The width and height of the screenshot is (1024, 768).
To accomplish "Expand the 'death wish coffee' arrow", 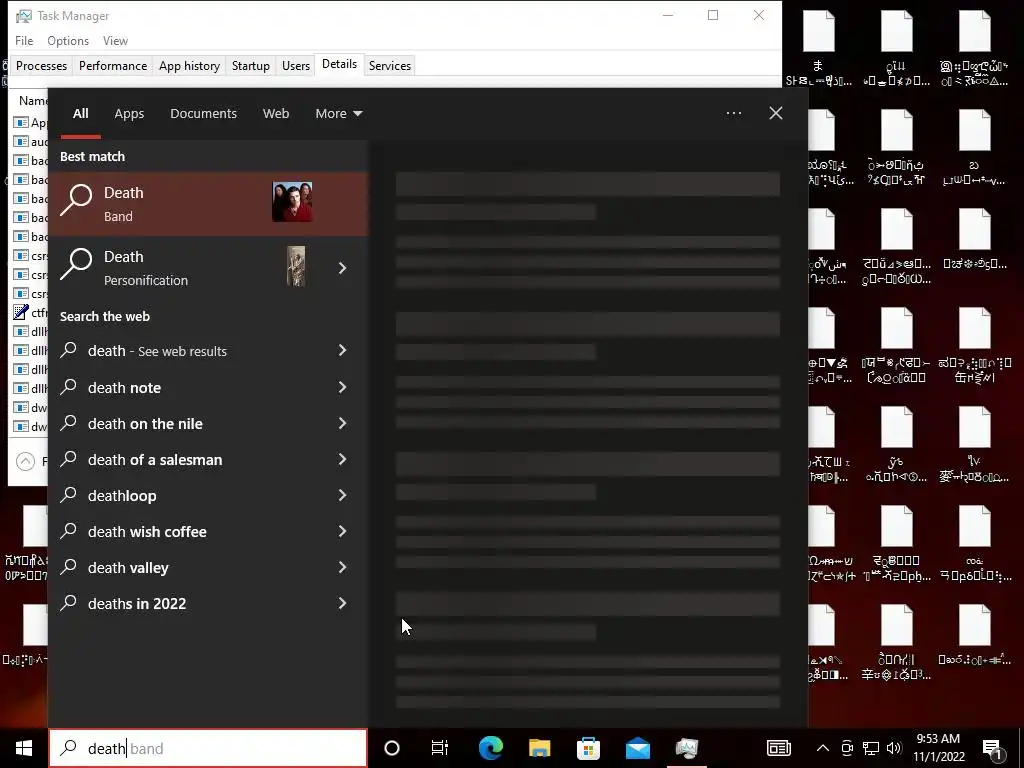I will (x=342, y=531).
